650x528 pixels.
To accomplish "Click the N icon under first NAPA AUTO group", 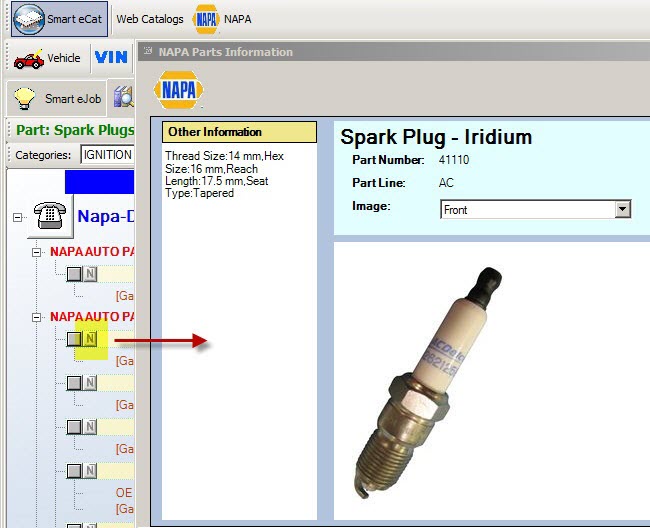I will click(90, 273).
